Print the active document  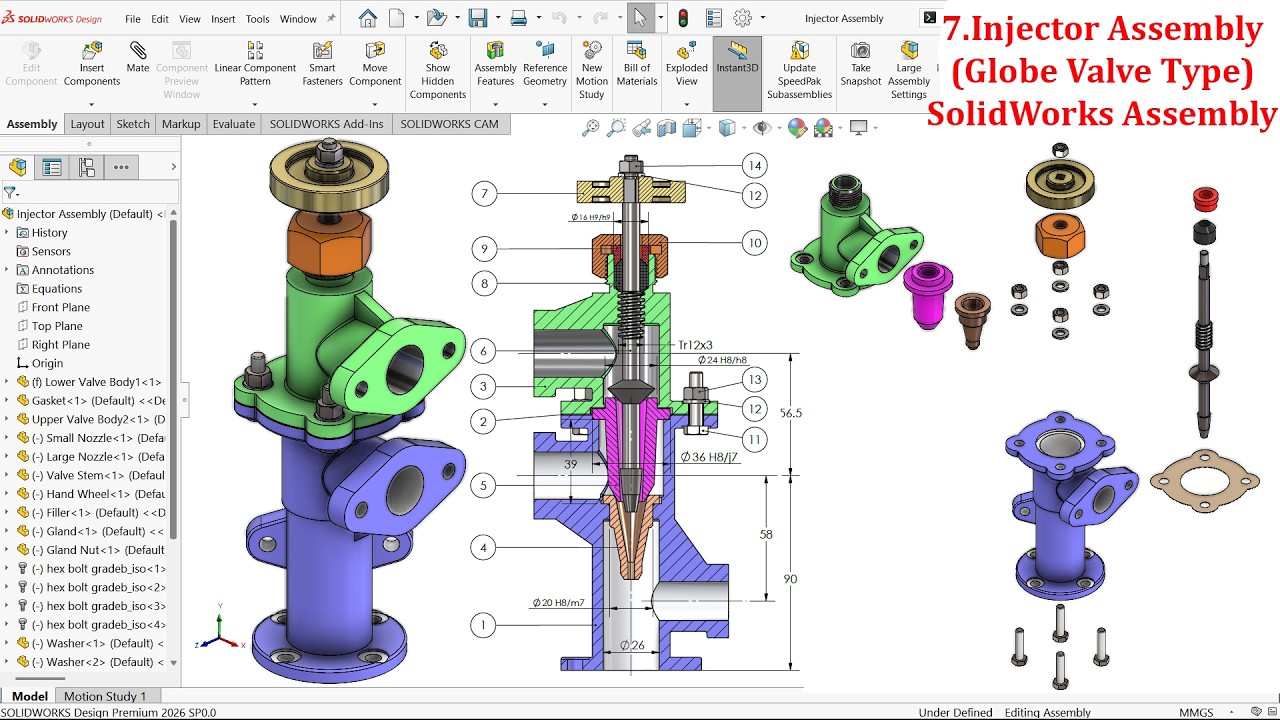click(x=518, y=18)
